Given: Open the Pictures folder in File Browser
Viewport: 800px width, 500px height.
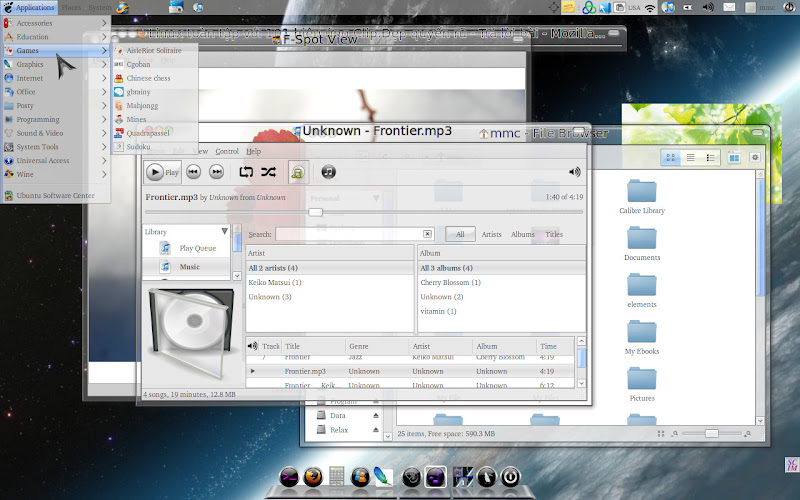Looking at the screenshot, I should (642, 385).
